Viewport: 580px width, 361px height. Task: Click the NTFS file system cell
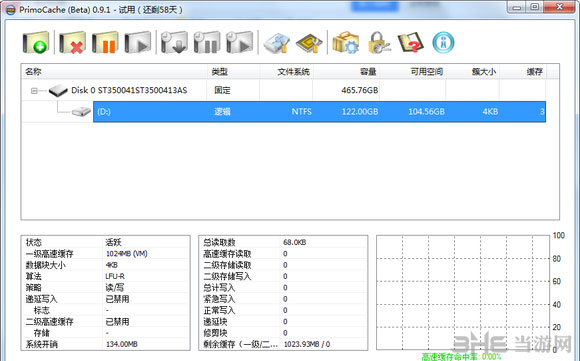(301, 112)
